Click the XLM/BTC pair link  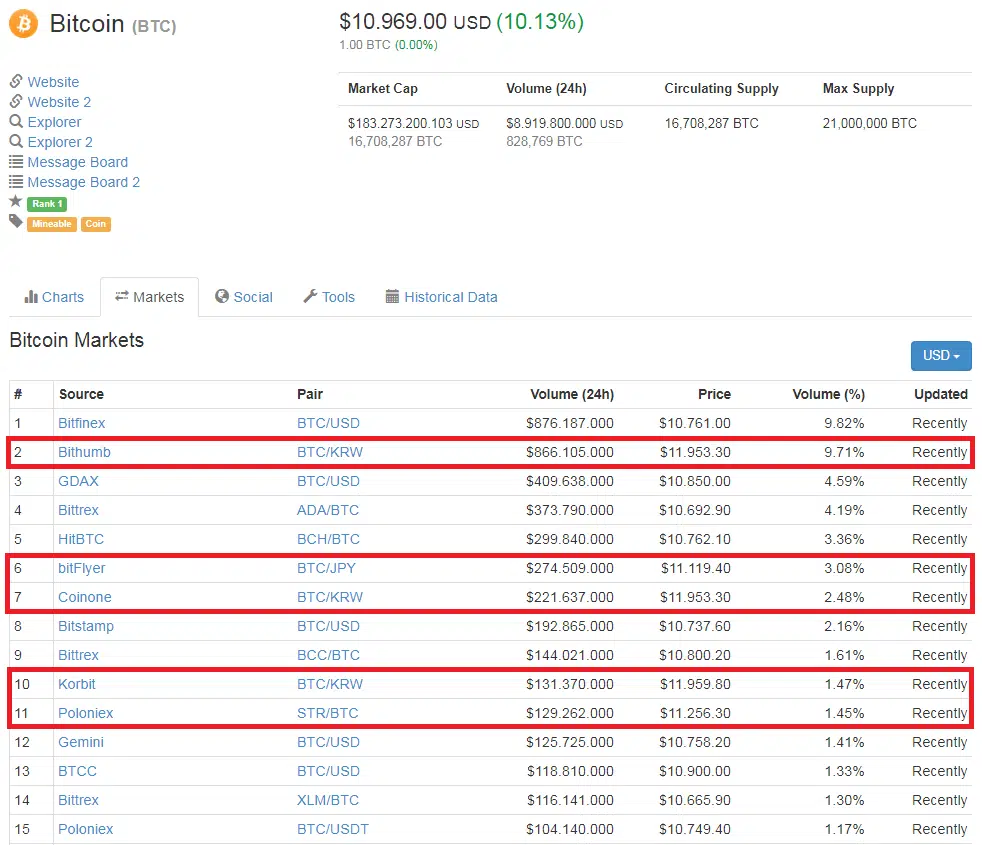(x=328, y=801)
